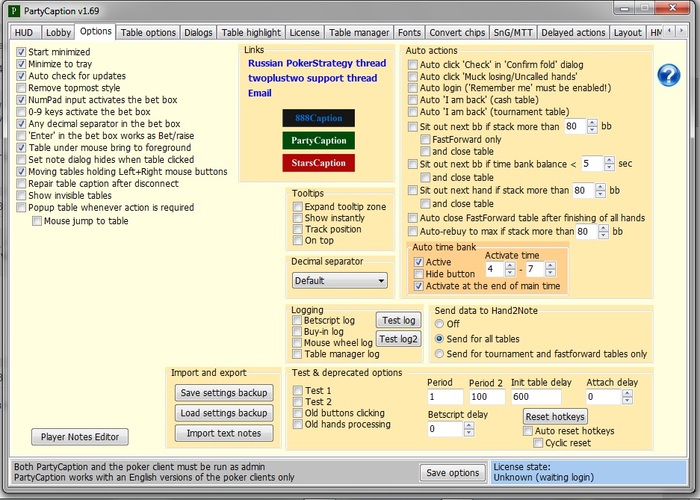Toggle Start minimized checkbox
Screen dimensions: 700x500
pos(21,52)
